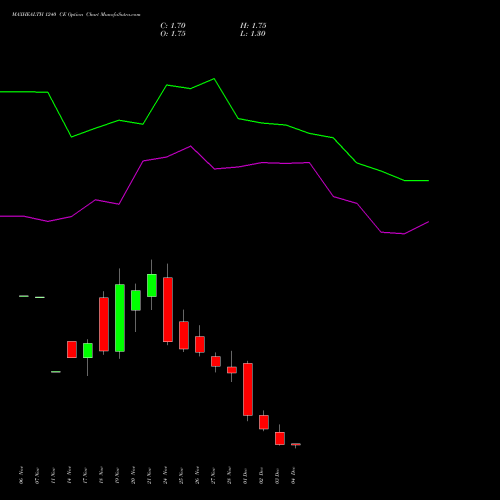Viewport: 500px width, 500px height.
Task: Click the 11 Nov date label
Action: tap(53, 475)
